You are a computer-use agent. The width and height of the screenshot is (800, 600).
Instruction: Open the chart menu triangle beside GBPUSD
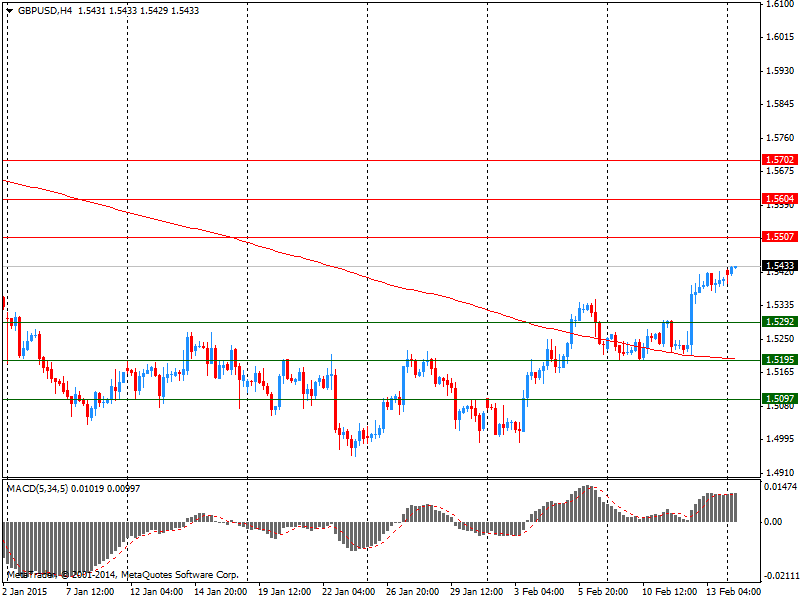10,11
